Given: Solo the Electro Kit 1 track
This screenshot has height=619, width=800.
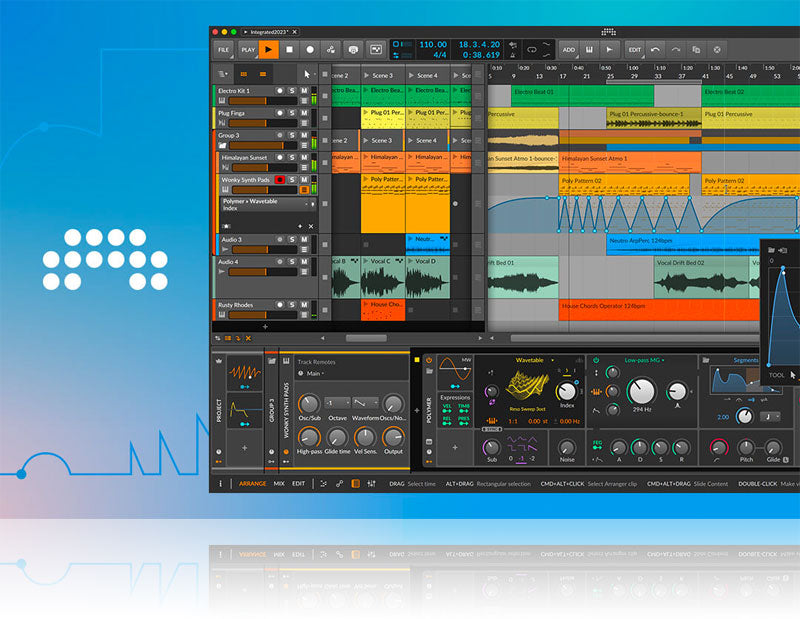Looking at the screenshot, I should point(292,90).
